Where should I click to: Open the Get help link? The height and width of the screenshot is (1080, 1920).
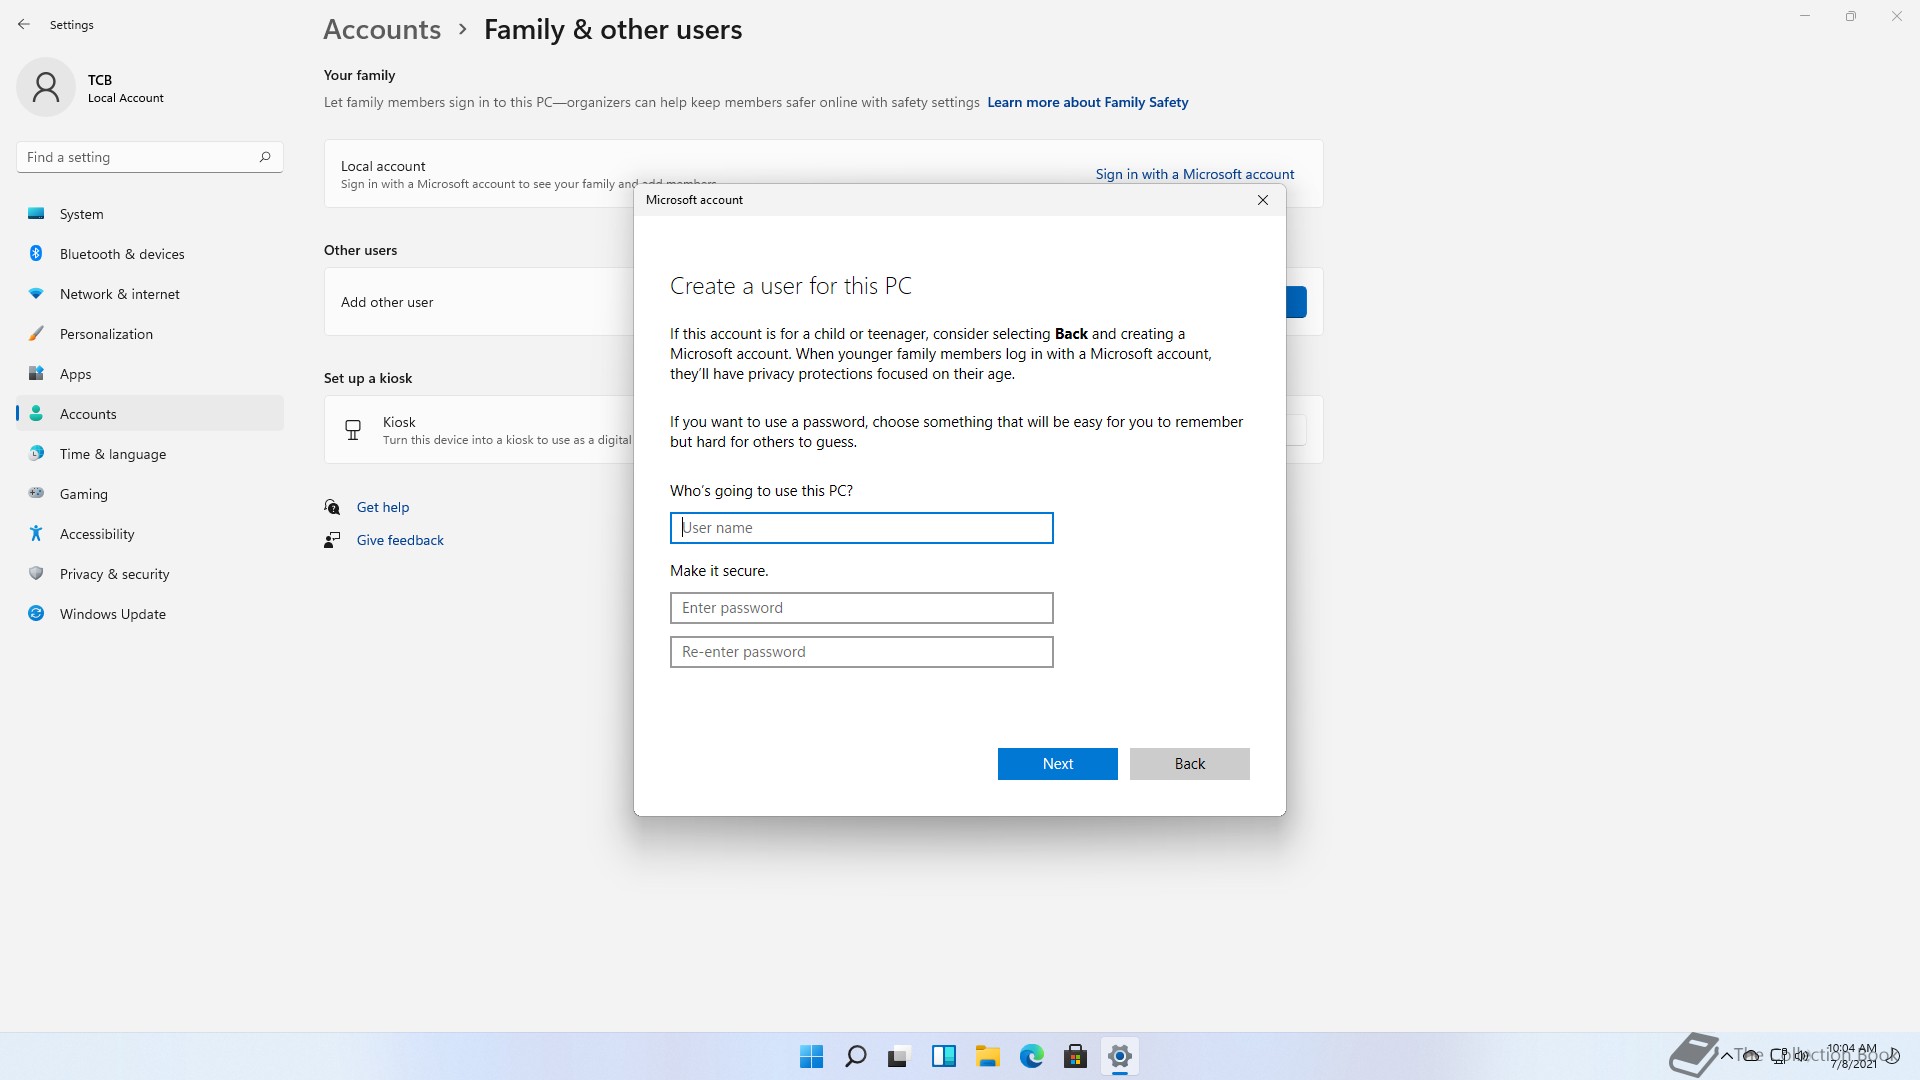[x=383, y=507]
